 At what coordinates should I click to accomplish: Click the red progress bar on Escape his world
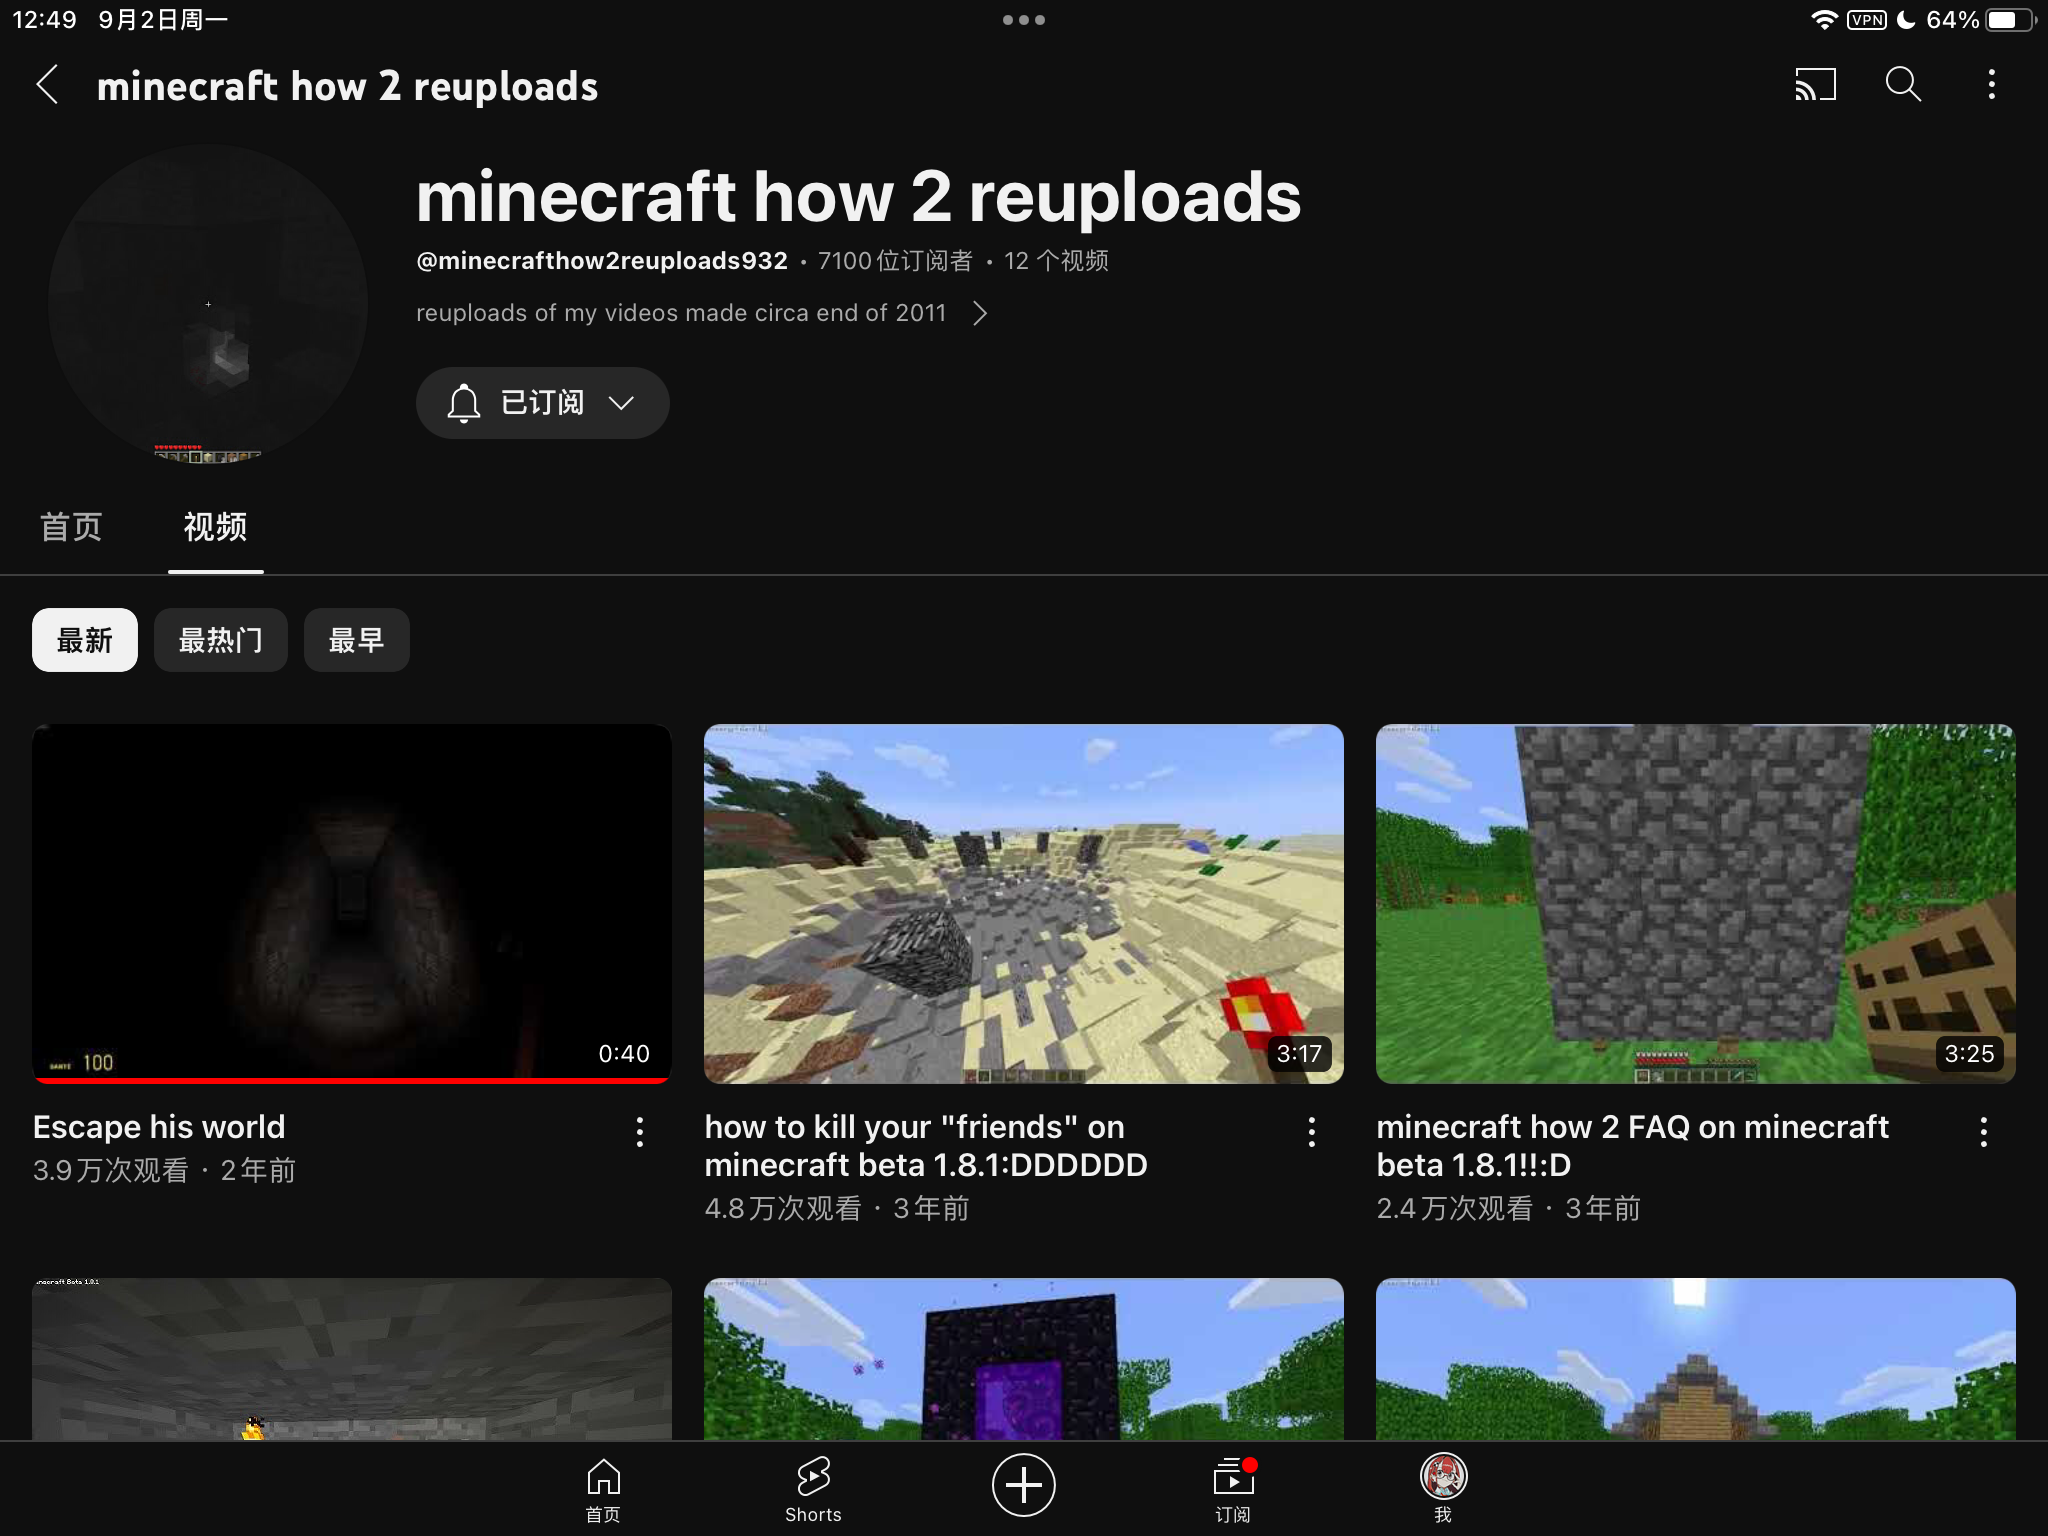(351, 1080)
